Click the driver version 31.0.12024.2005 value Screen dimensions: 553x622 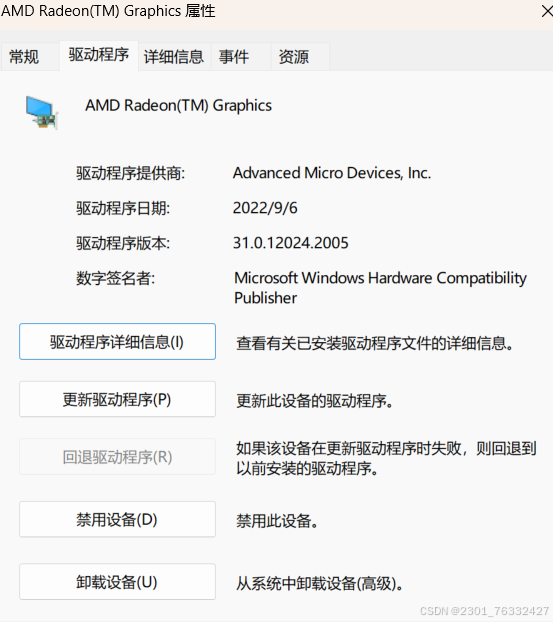[290, 243]
